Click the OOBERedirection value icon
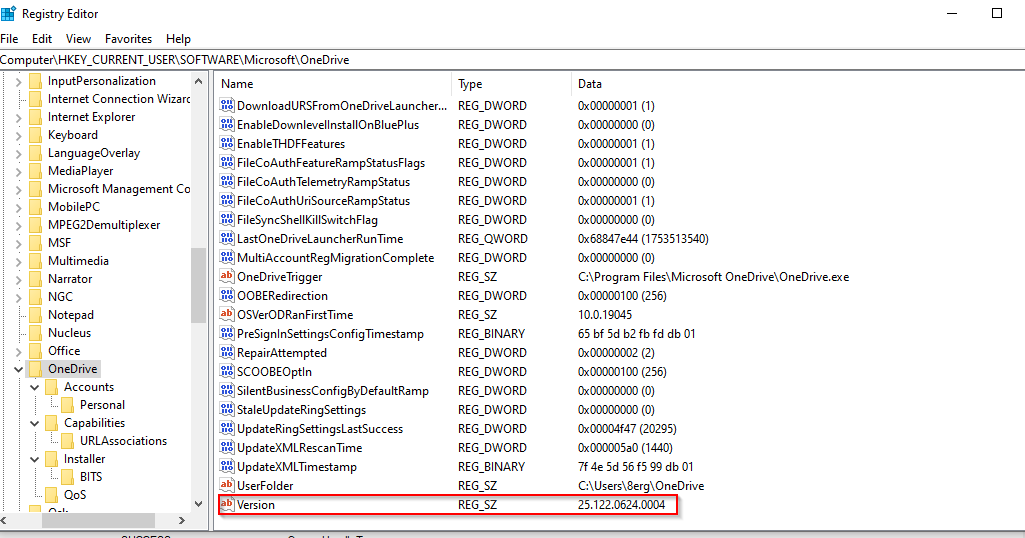The width and height of the screenshot is (1025, 538). [x=227, y=295]
